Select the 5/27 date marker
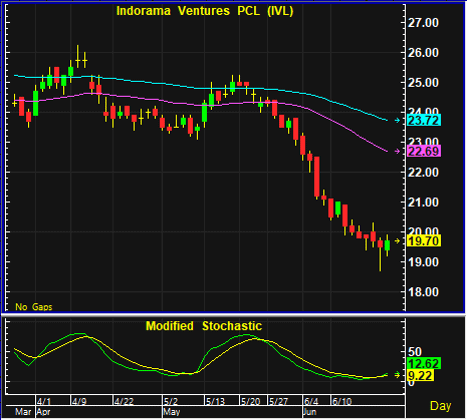 278,401
